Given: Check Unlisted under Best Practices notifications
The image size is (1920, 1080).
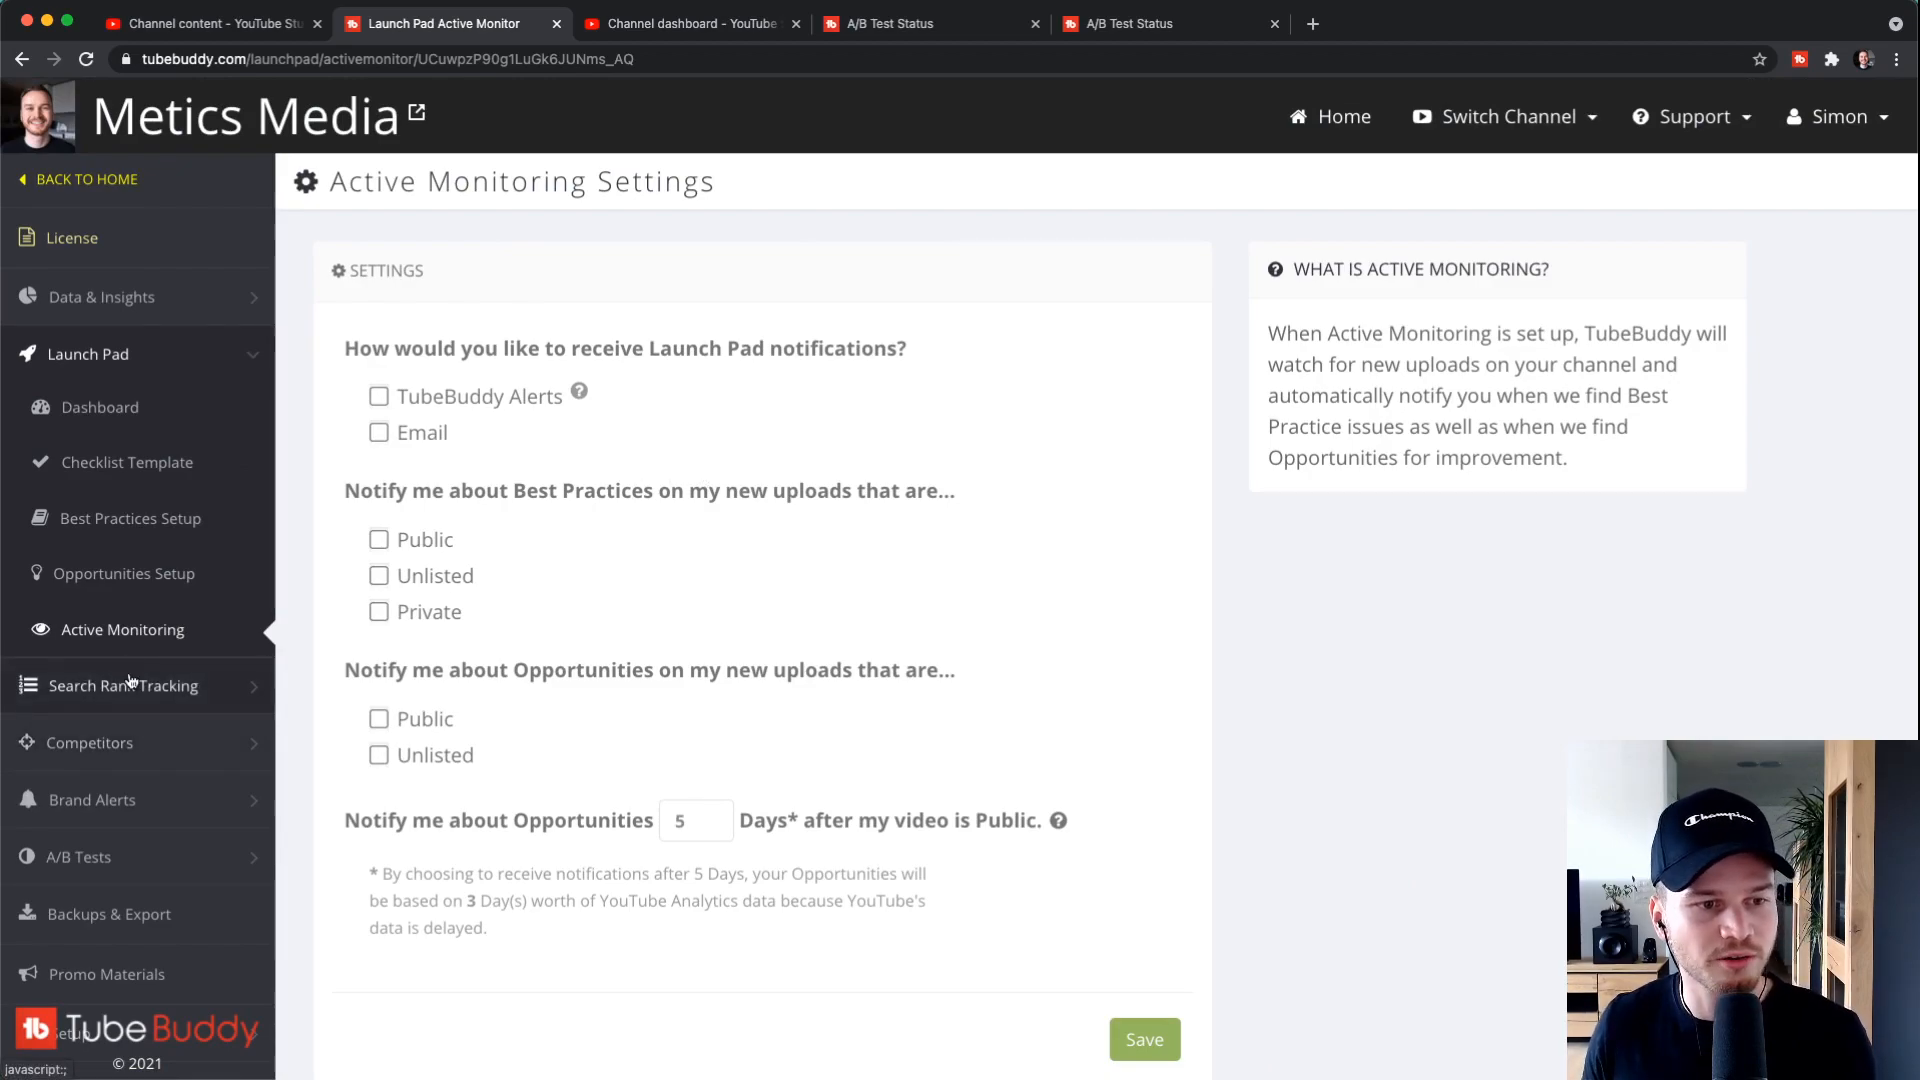Looking at the screenshot, I should (x=379, y=575).
